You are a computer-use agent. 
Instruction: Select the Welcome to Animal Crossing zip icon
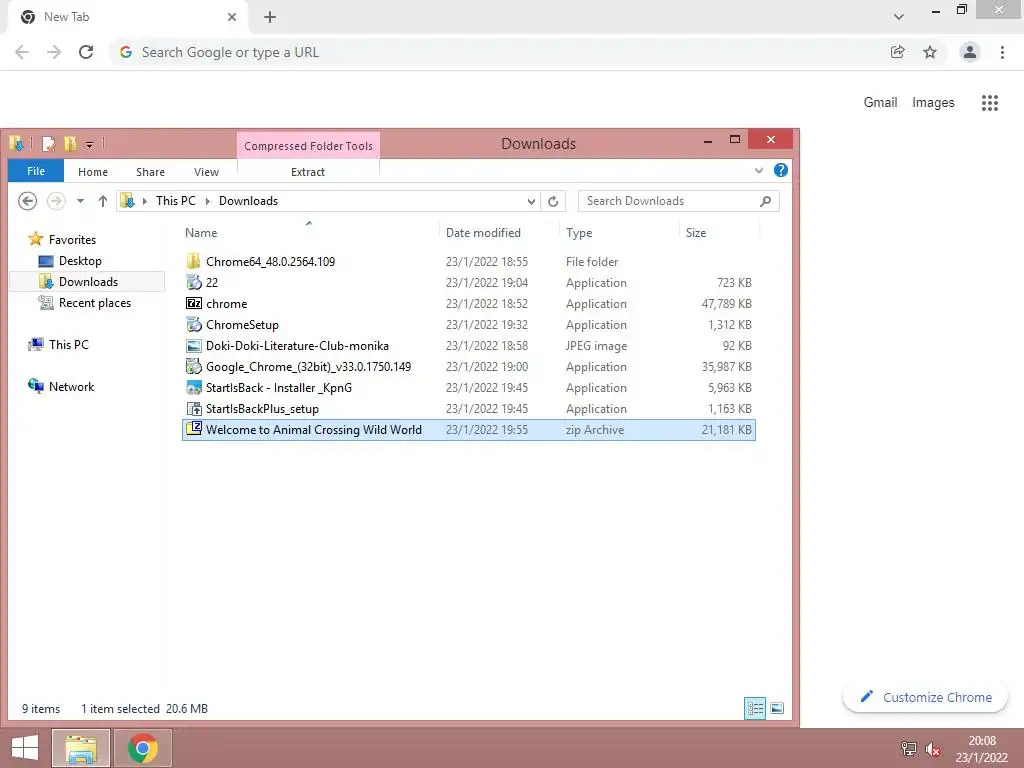tap(193, 429)
